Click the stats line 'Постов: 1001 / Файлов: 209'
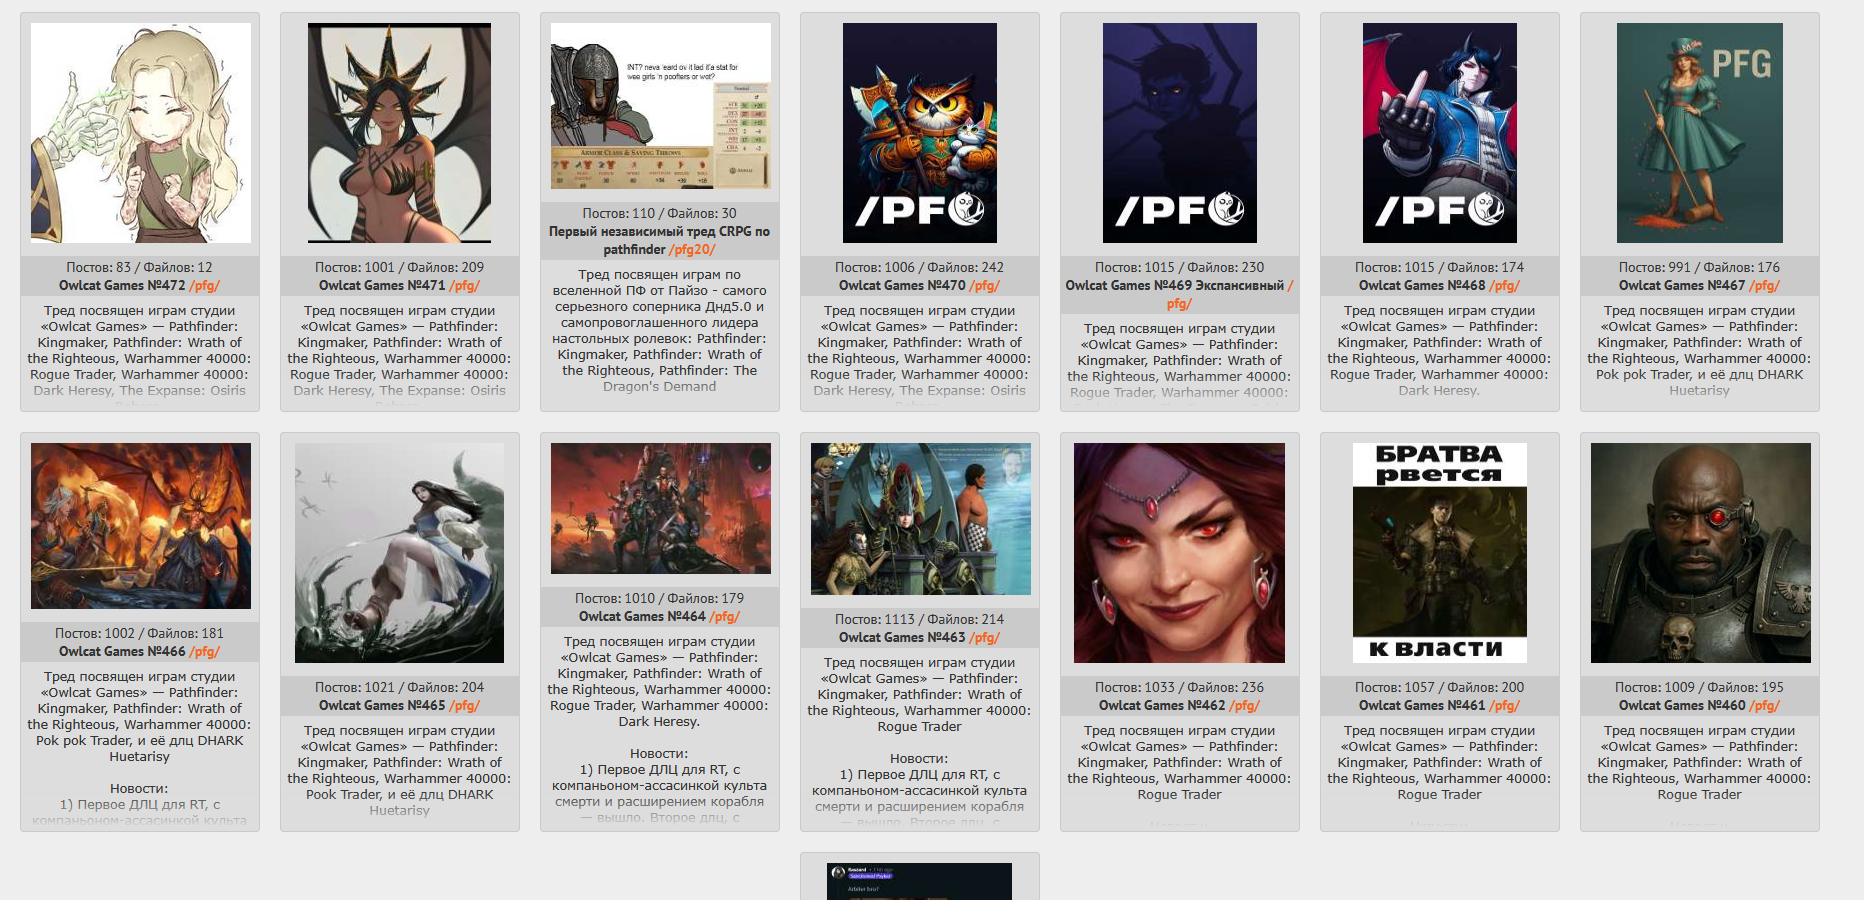1864x900 pixels. [x=400, y=267]
